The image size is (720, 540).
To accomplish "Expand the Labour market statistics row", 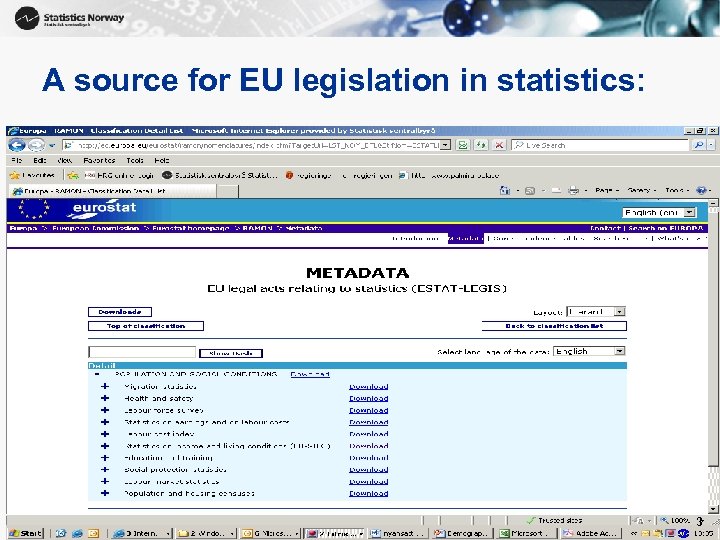I will coord(105,481).
